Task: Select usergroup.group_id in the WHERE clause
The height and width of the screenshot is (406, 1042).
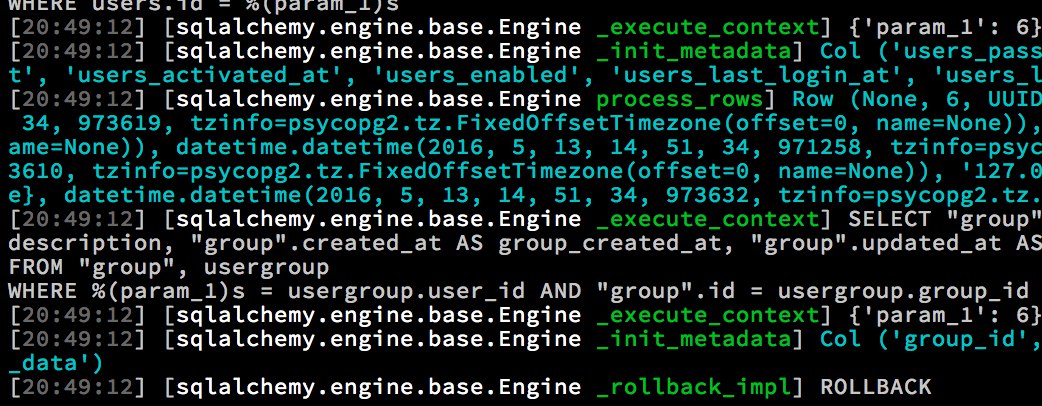Action: (x=904, y=291)
